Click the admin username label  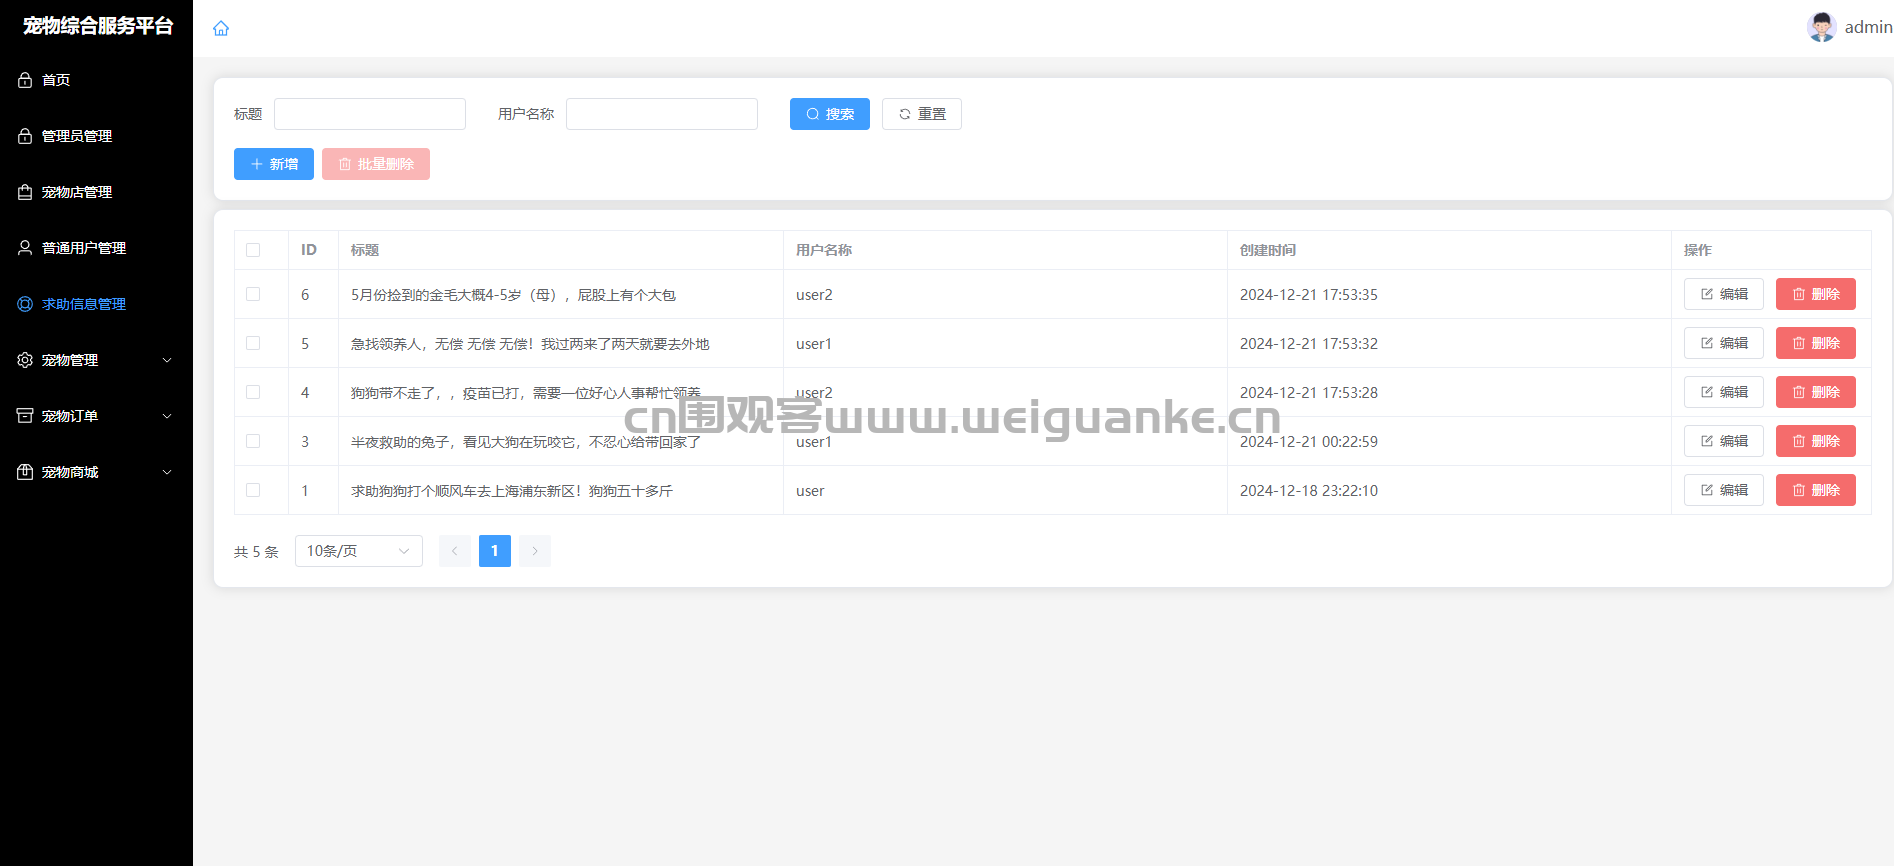(1868, 27)
